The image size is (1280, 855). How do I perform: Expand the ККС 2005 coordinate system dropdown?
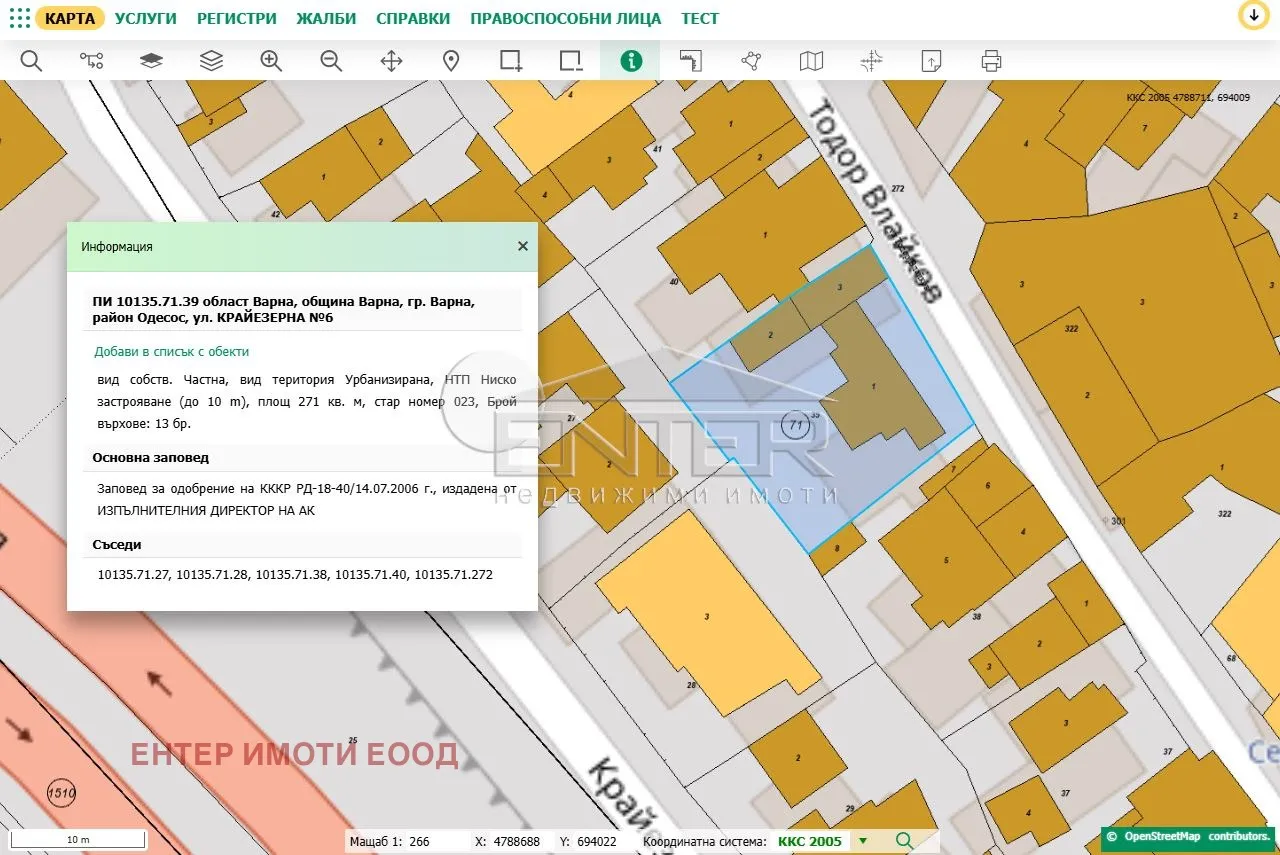pyautogui.click(x=863, y=841)
